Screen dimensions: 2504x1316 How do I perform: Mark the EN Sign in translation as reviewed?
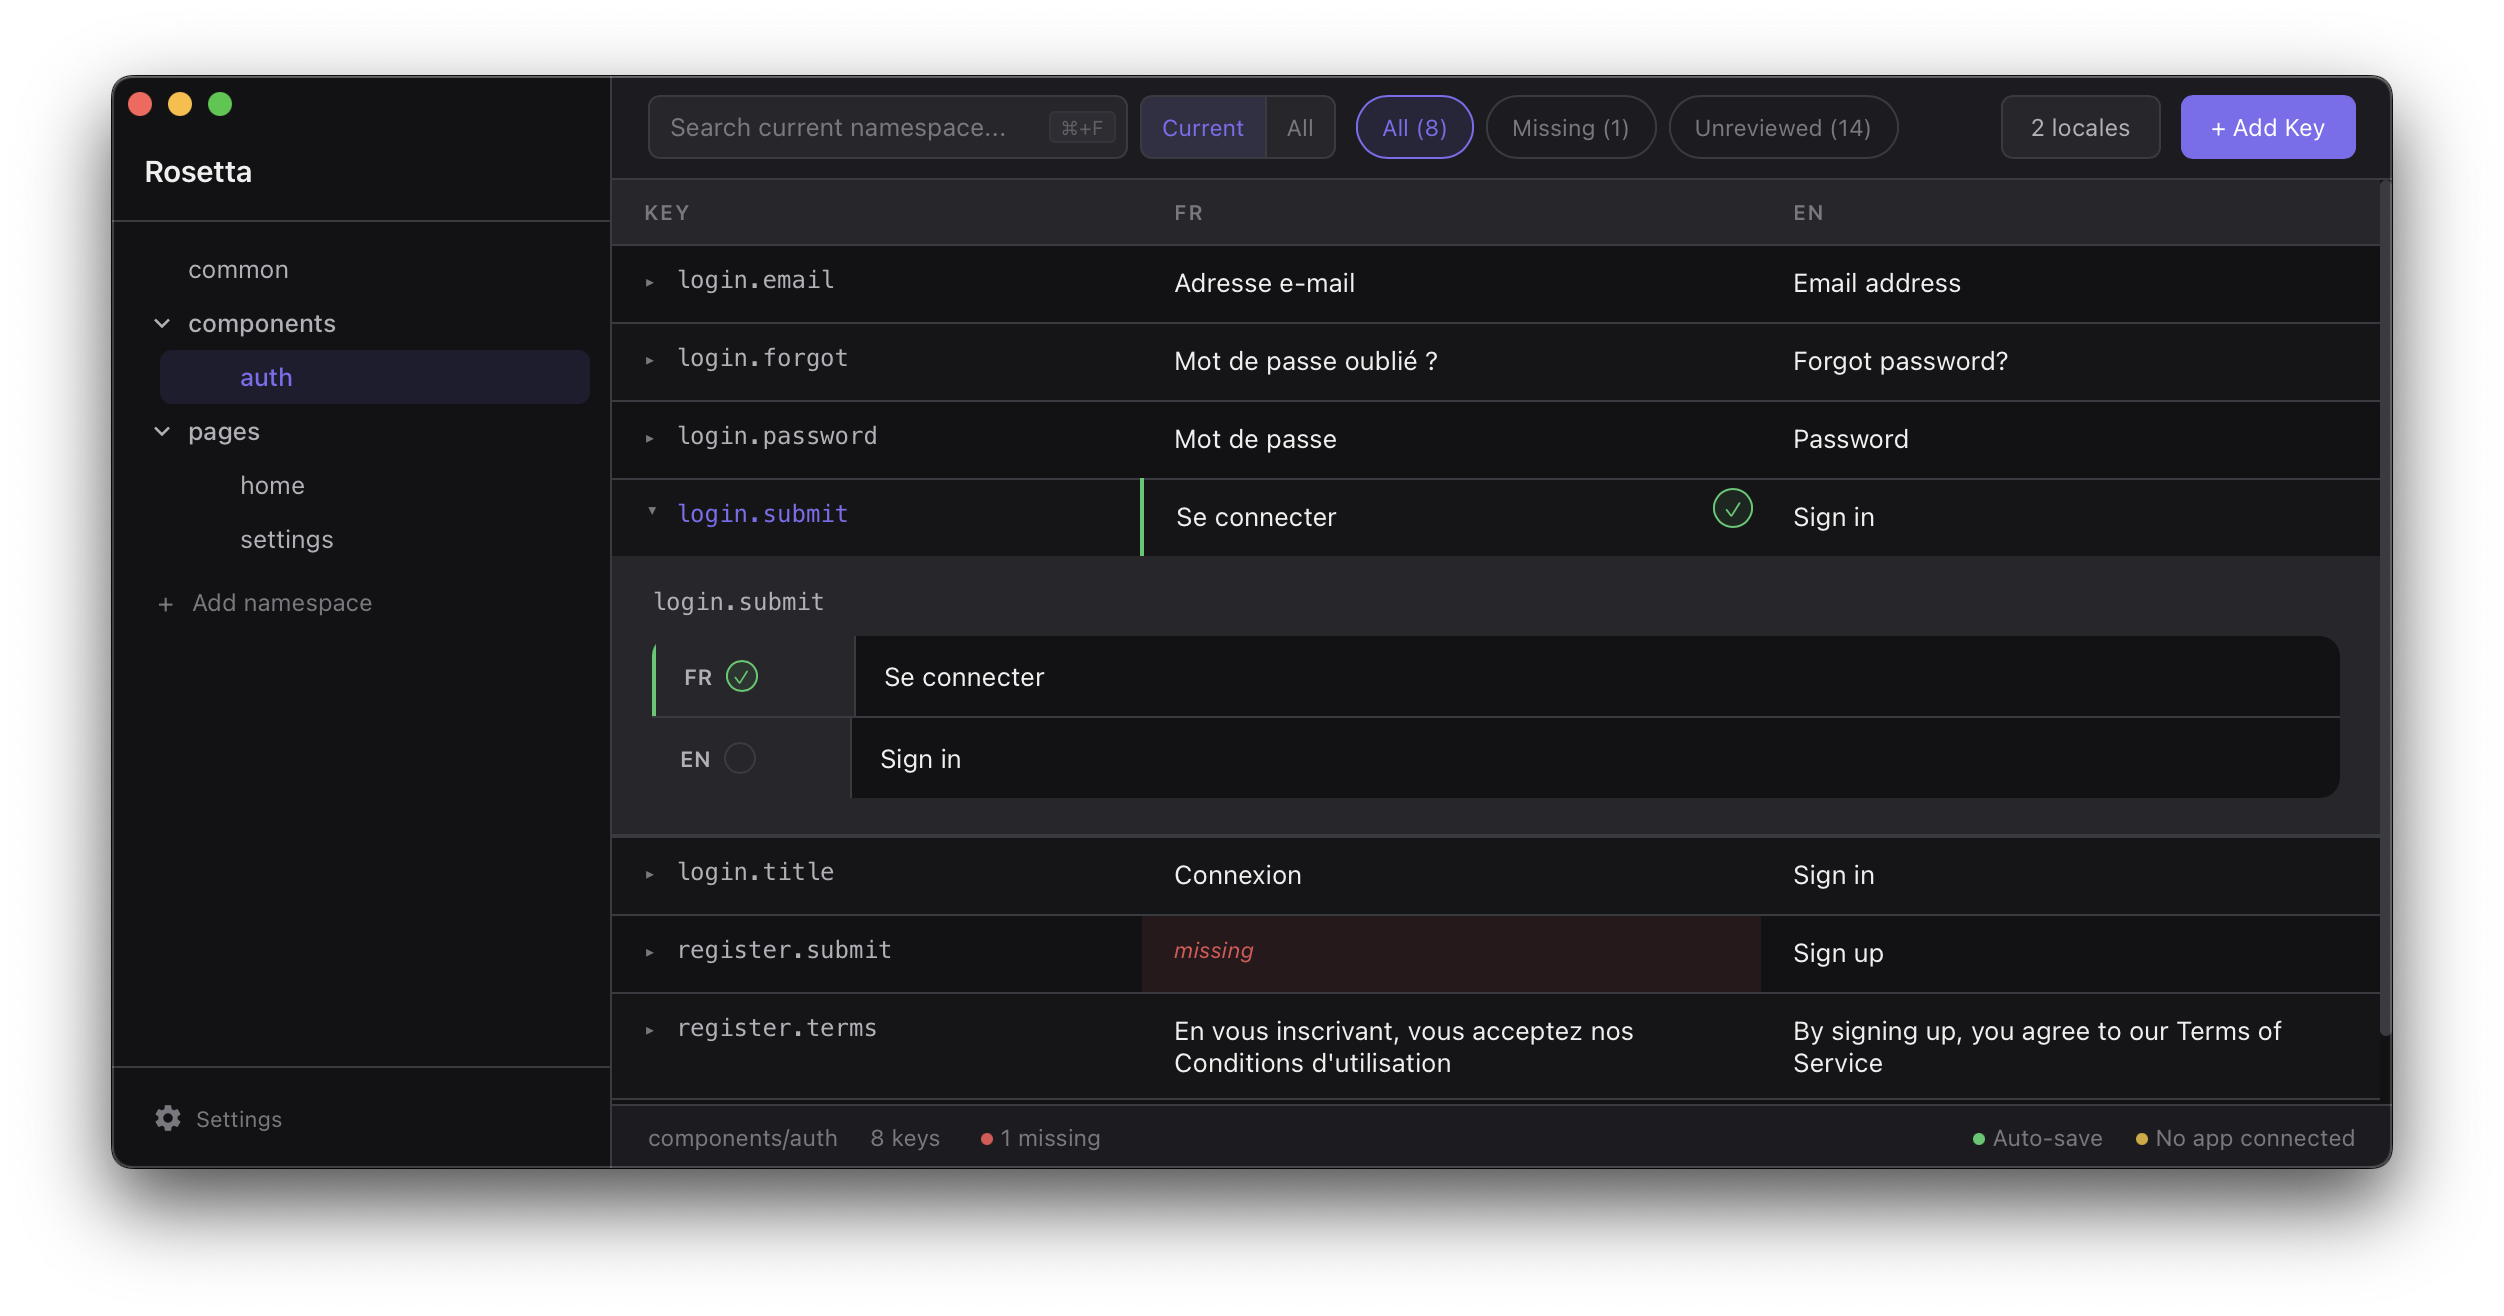coord(740,758)
